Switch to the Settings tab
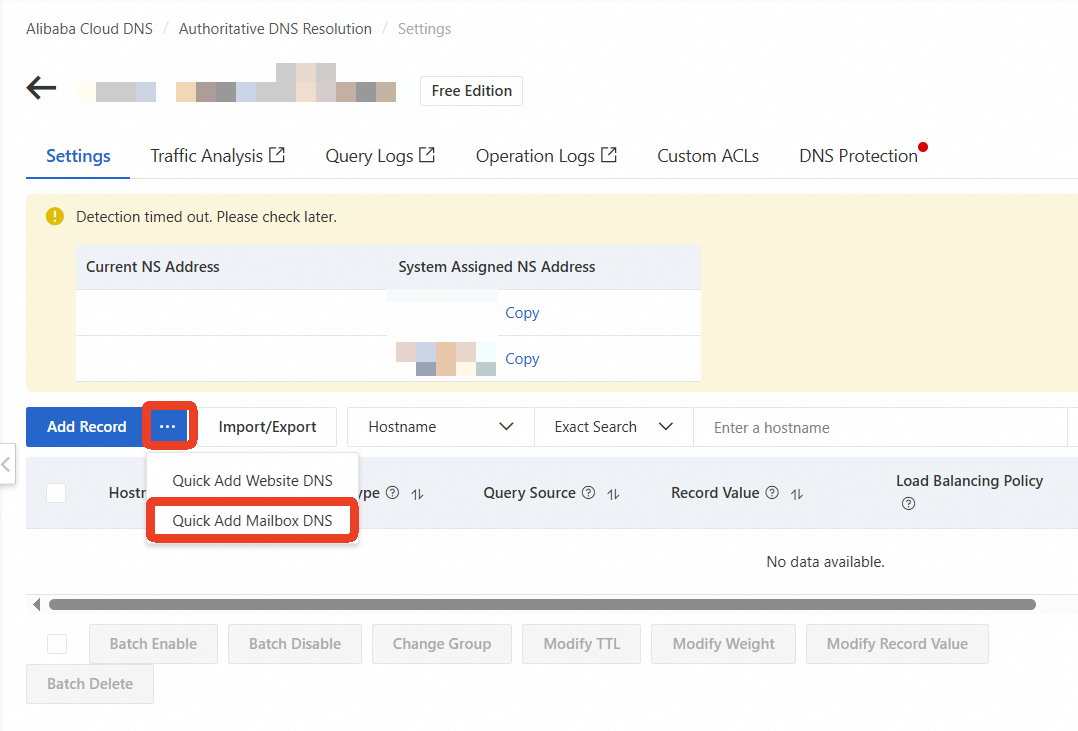Viewport: 1078px width, 731px height. point(78,156)
